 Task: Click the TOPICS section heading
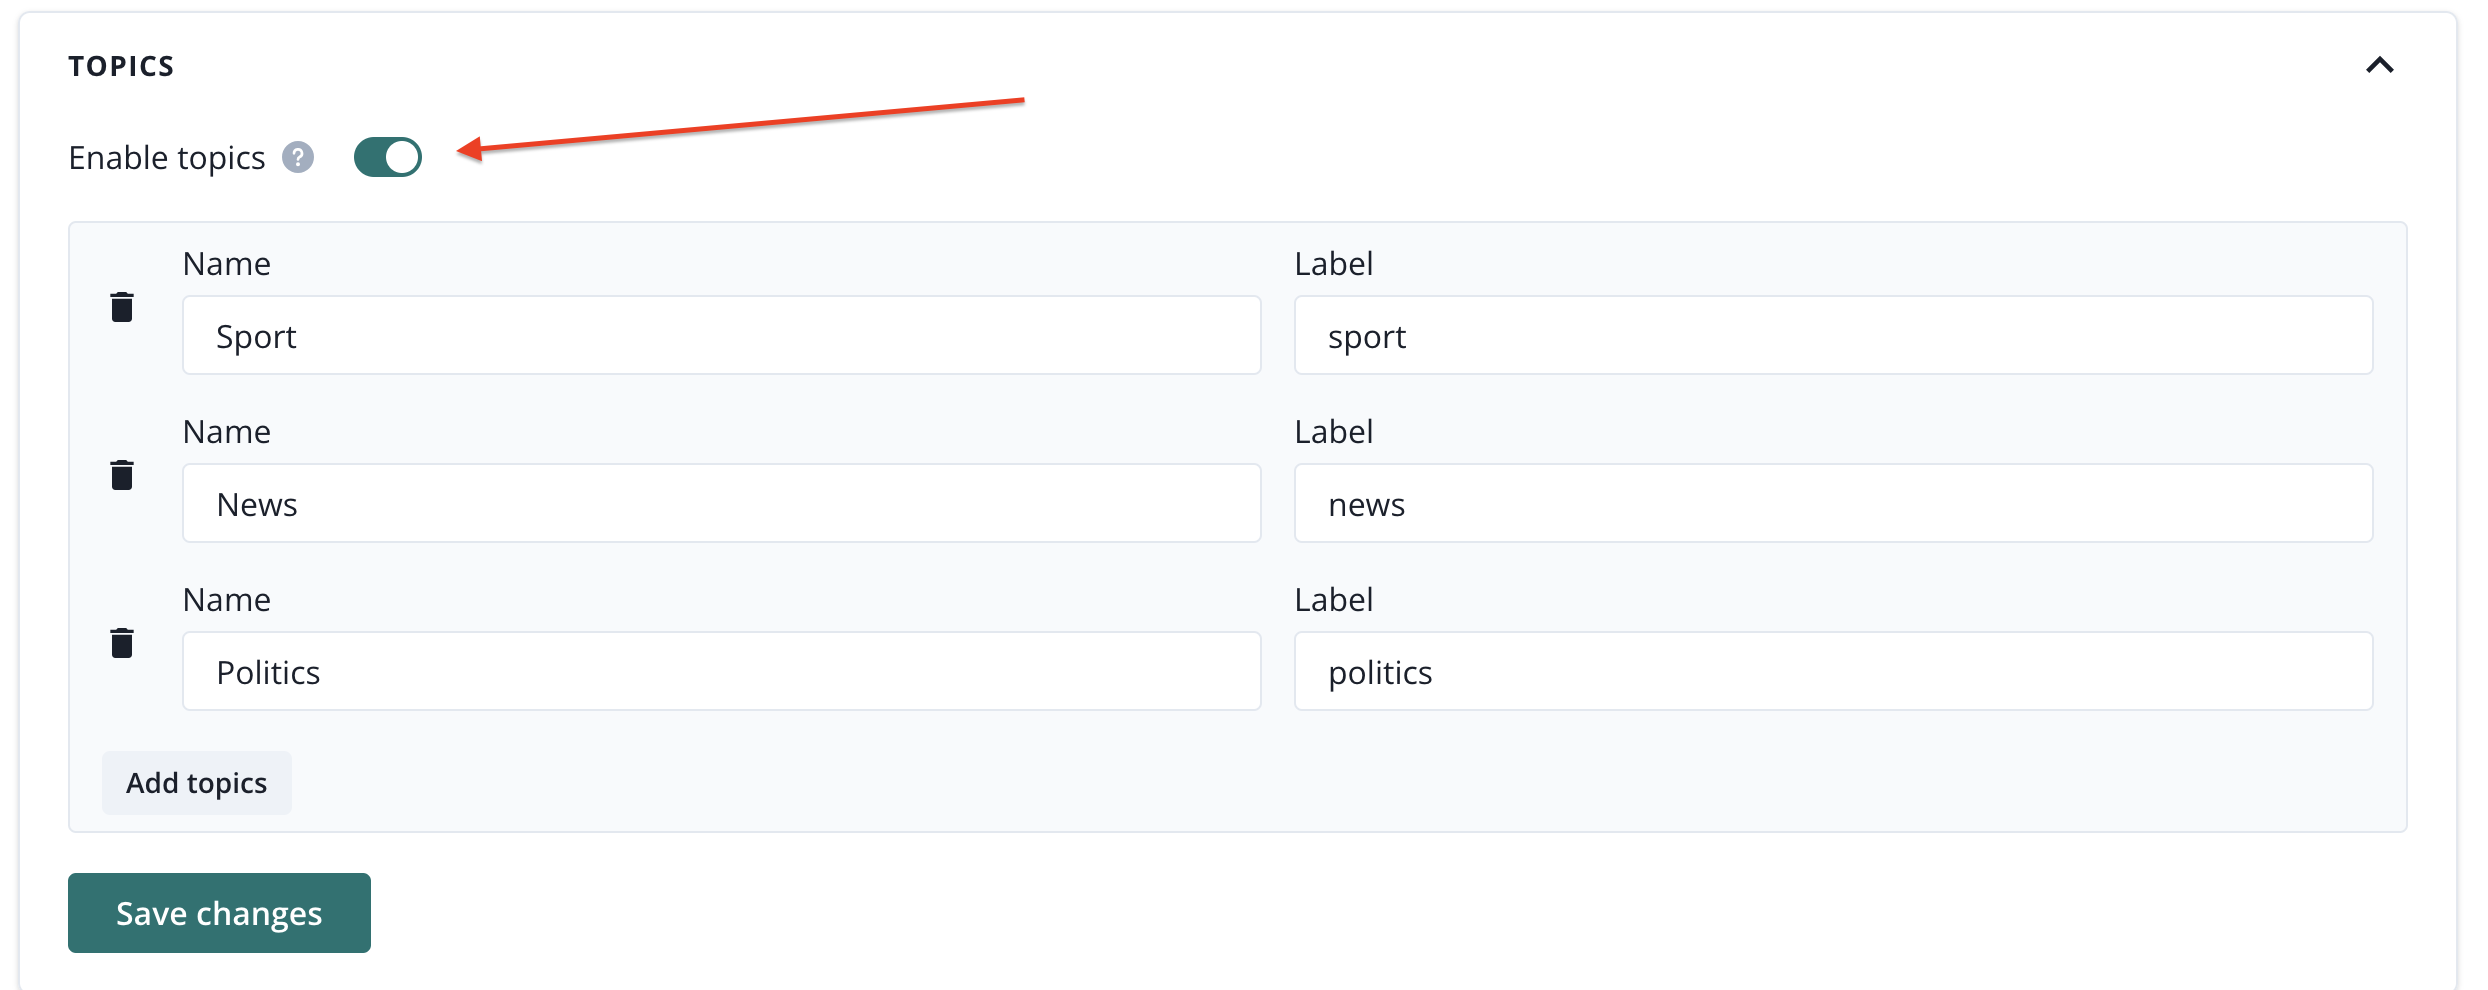pyautogui.click(x=121, y=66)
